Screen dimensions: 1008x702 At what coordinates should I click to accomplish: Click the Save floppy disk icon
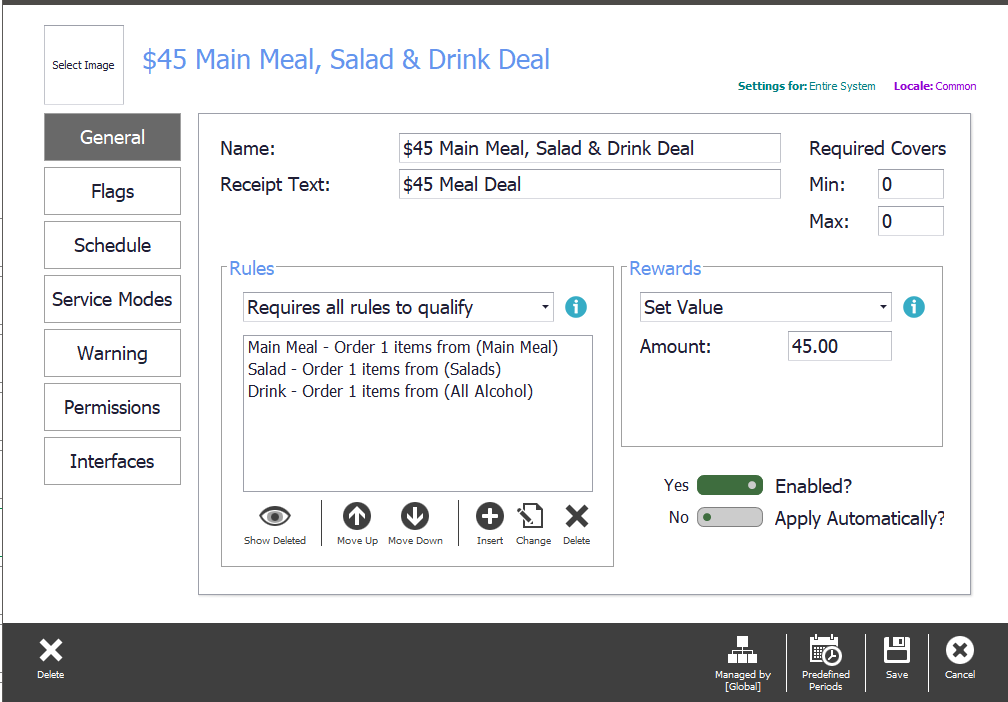(x=896, y=650)
